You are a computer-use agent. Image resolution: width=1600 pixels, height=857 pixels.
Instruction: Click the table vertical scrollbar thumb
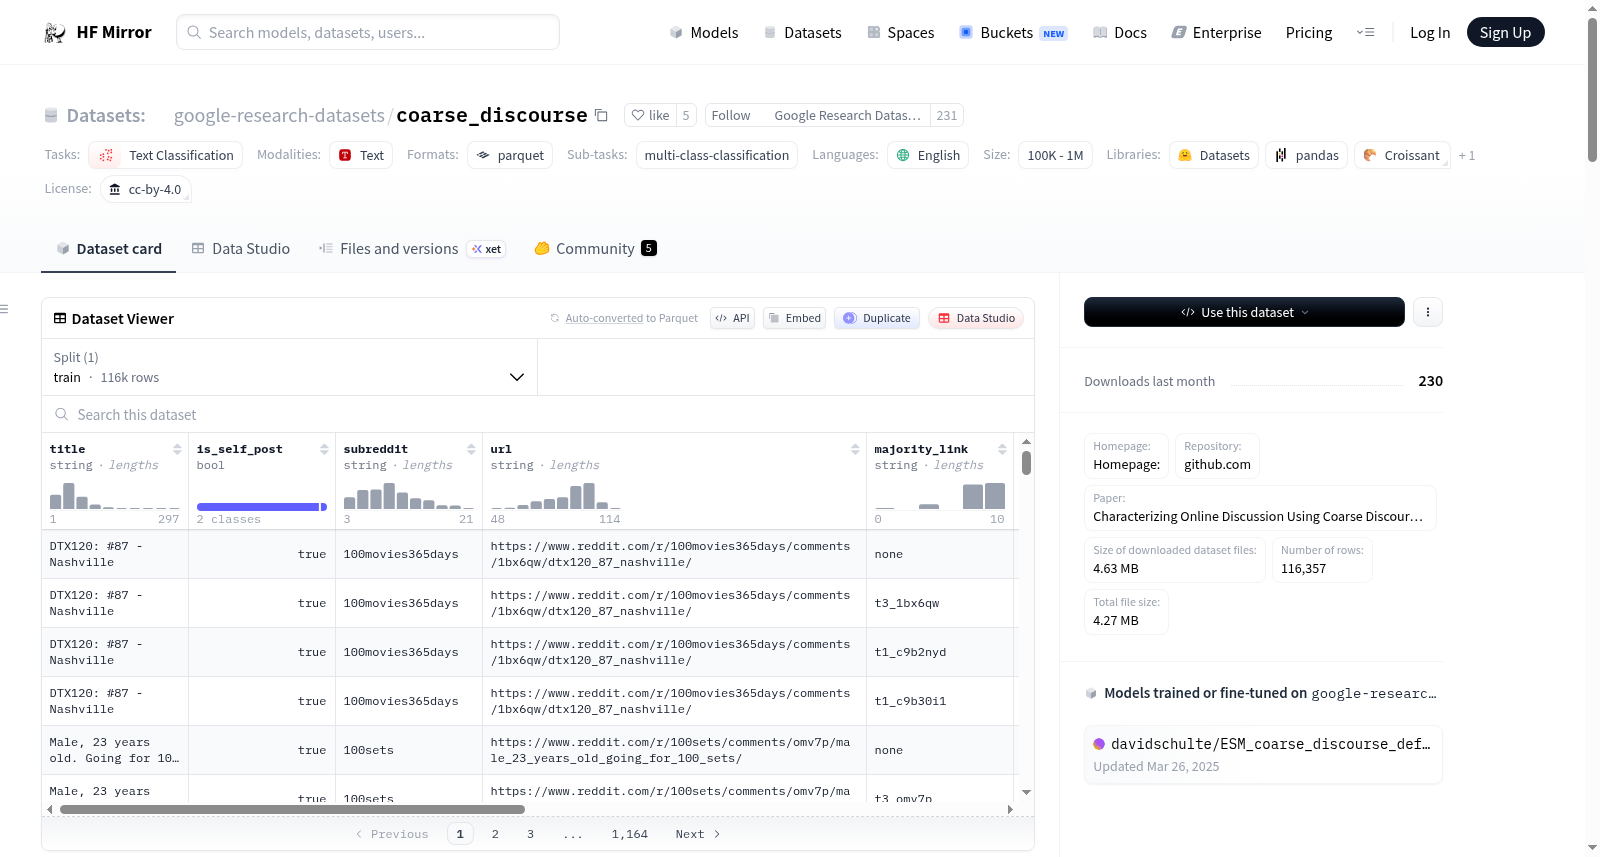1026,463
